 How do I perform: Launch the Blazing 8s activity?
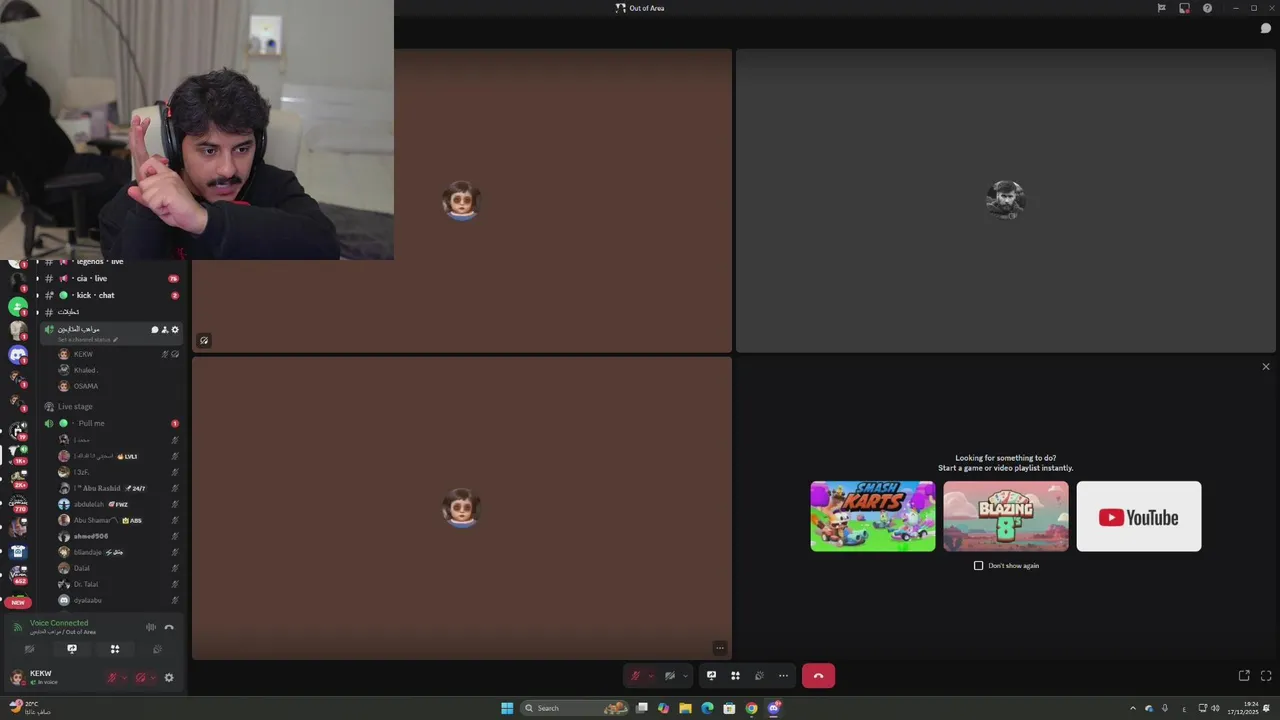click(1006, 516)
